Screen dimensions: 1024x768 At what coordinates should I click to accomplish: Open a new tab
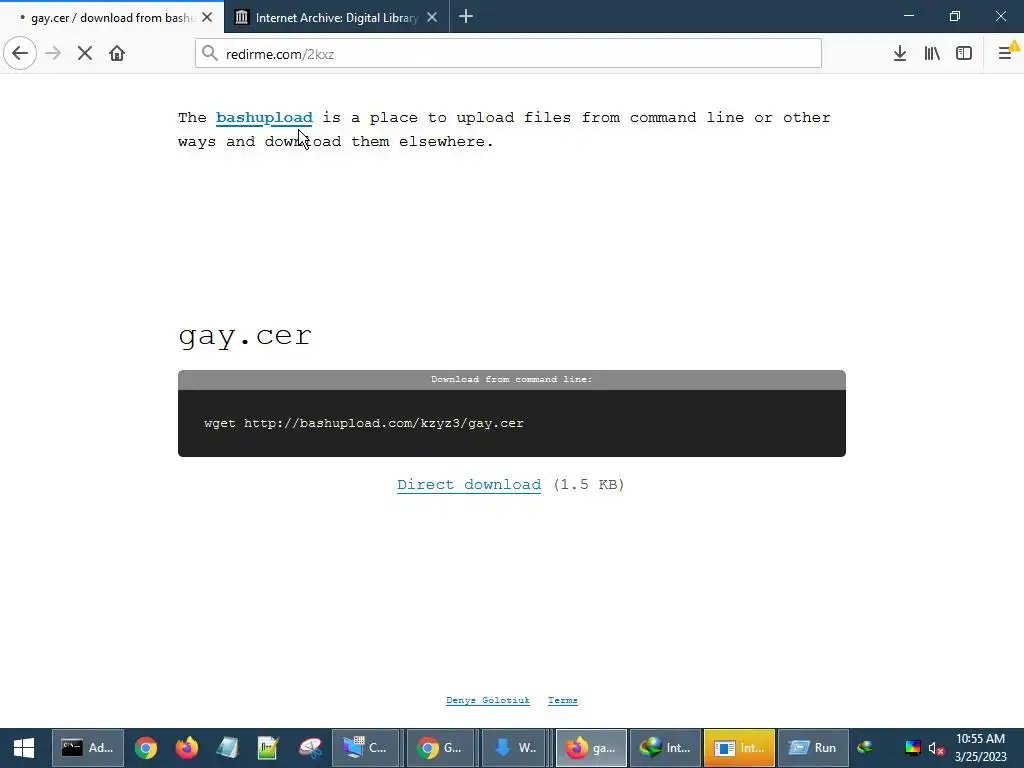pos(466,17)
